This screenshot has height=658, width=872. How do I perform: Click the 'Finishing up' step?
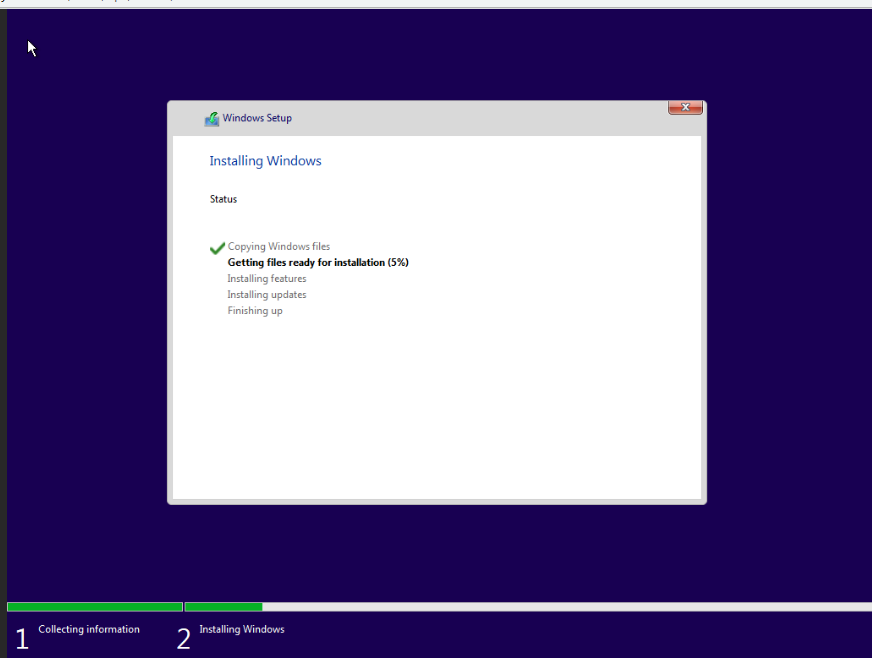[255, 311]
